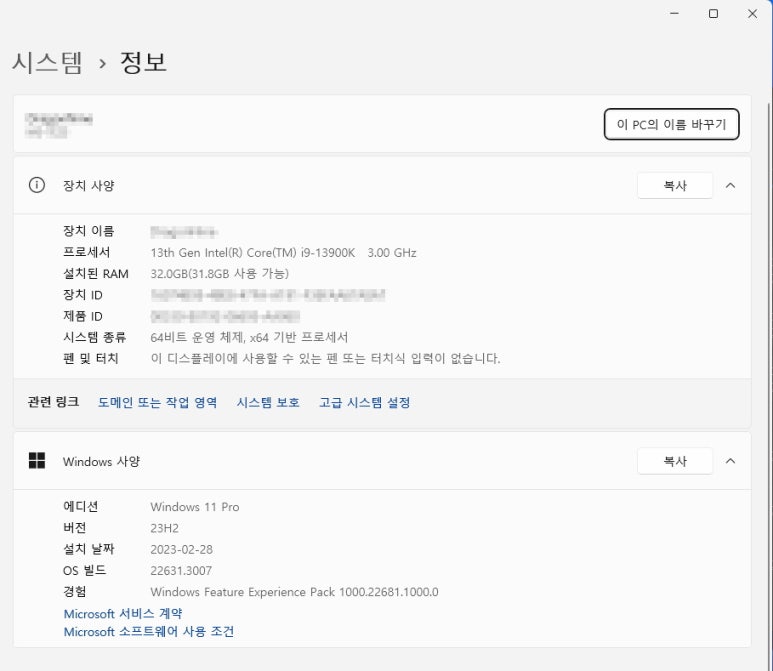Click the Windows logo icon
This screenshot has width=773, height=671.
[37, 461]
